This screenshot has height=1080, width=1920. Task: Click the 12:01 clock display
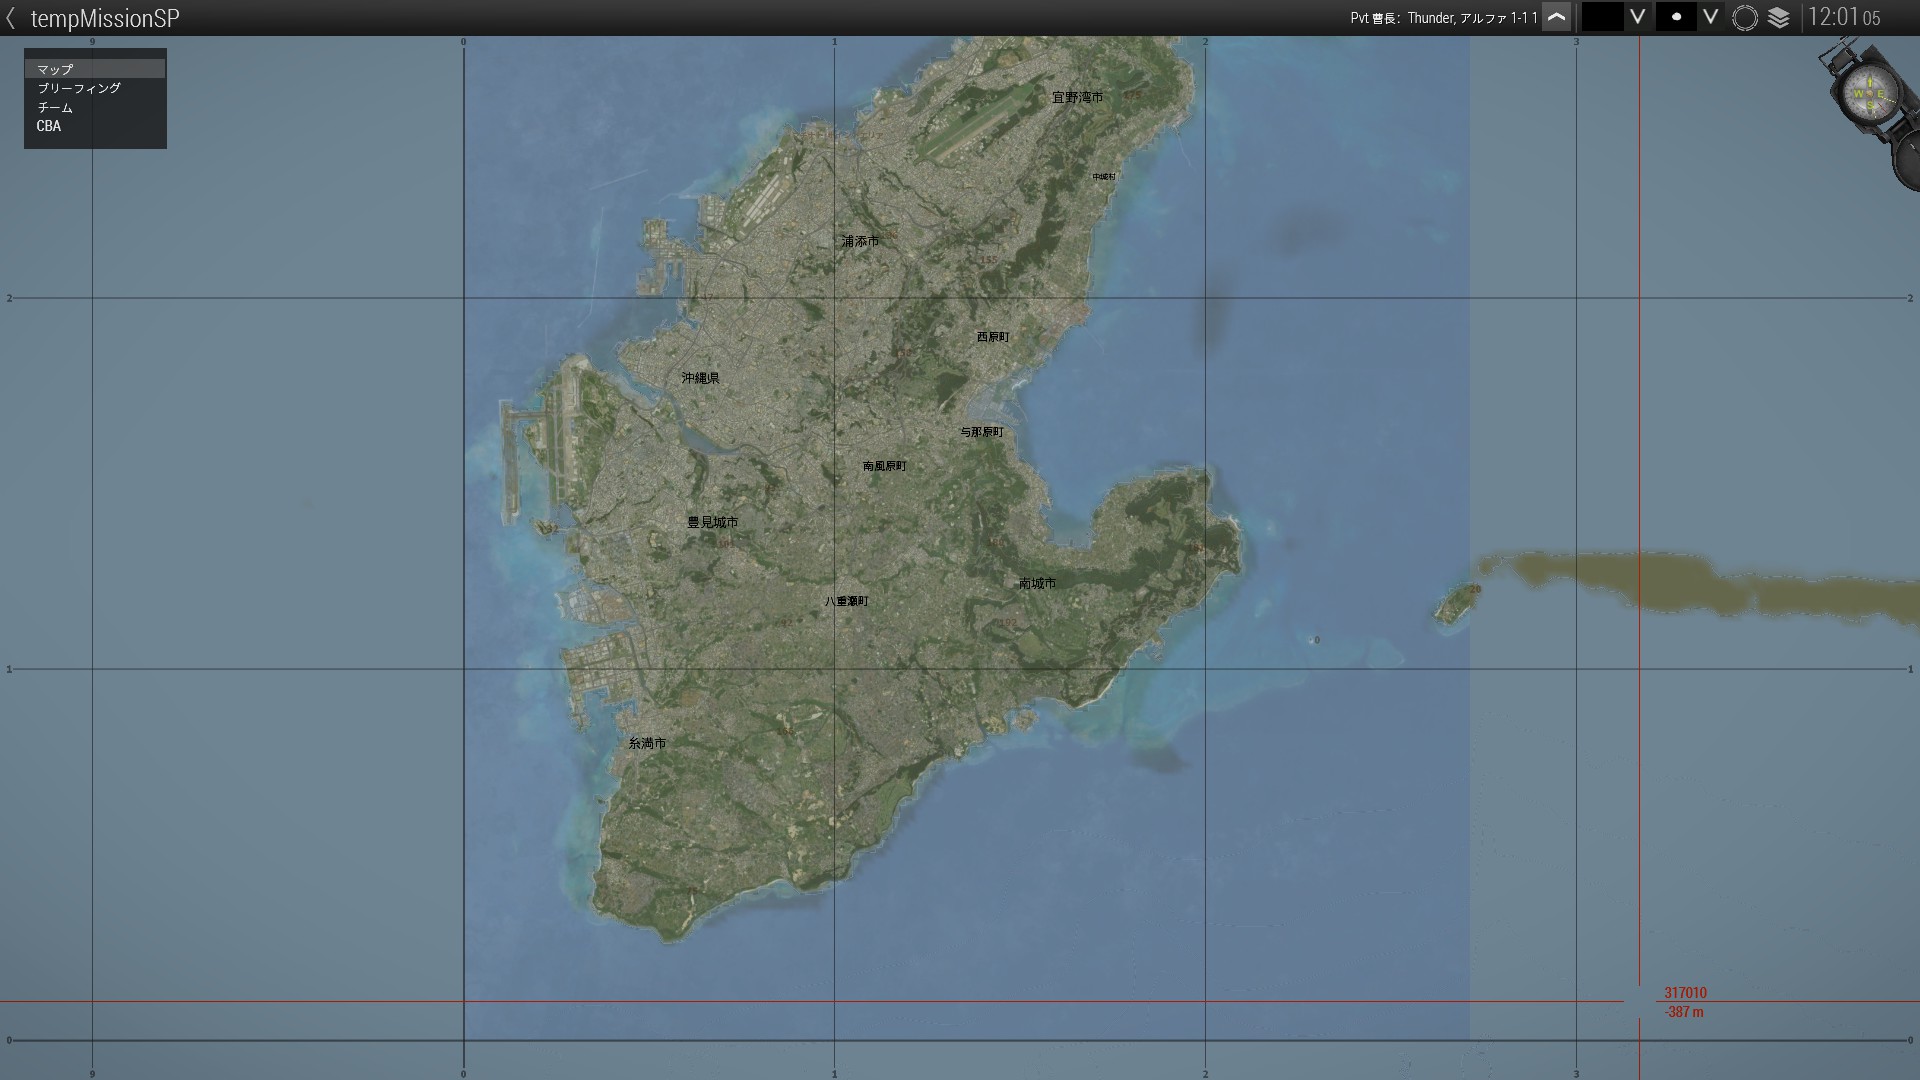(1844, 18)
